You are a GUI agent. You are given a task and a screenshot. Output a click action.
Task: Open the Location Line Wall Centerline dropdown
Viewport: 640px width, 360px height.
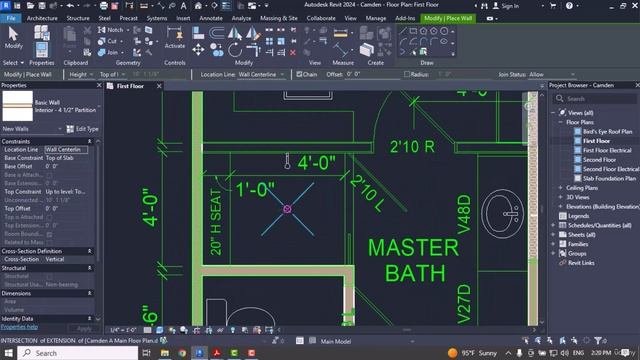261,74
